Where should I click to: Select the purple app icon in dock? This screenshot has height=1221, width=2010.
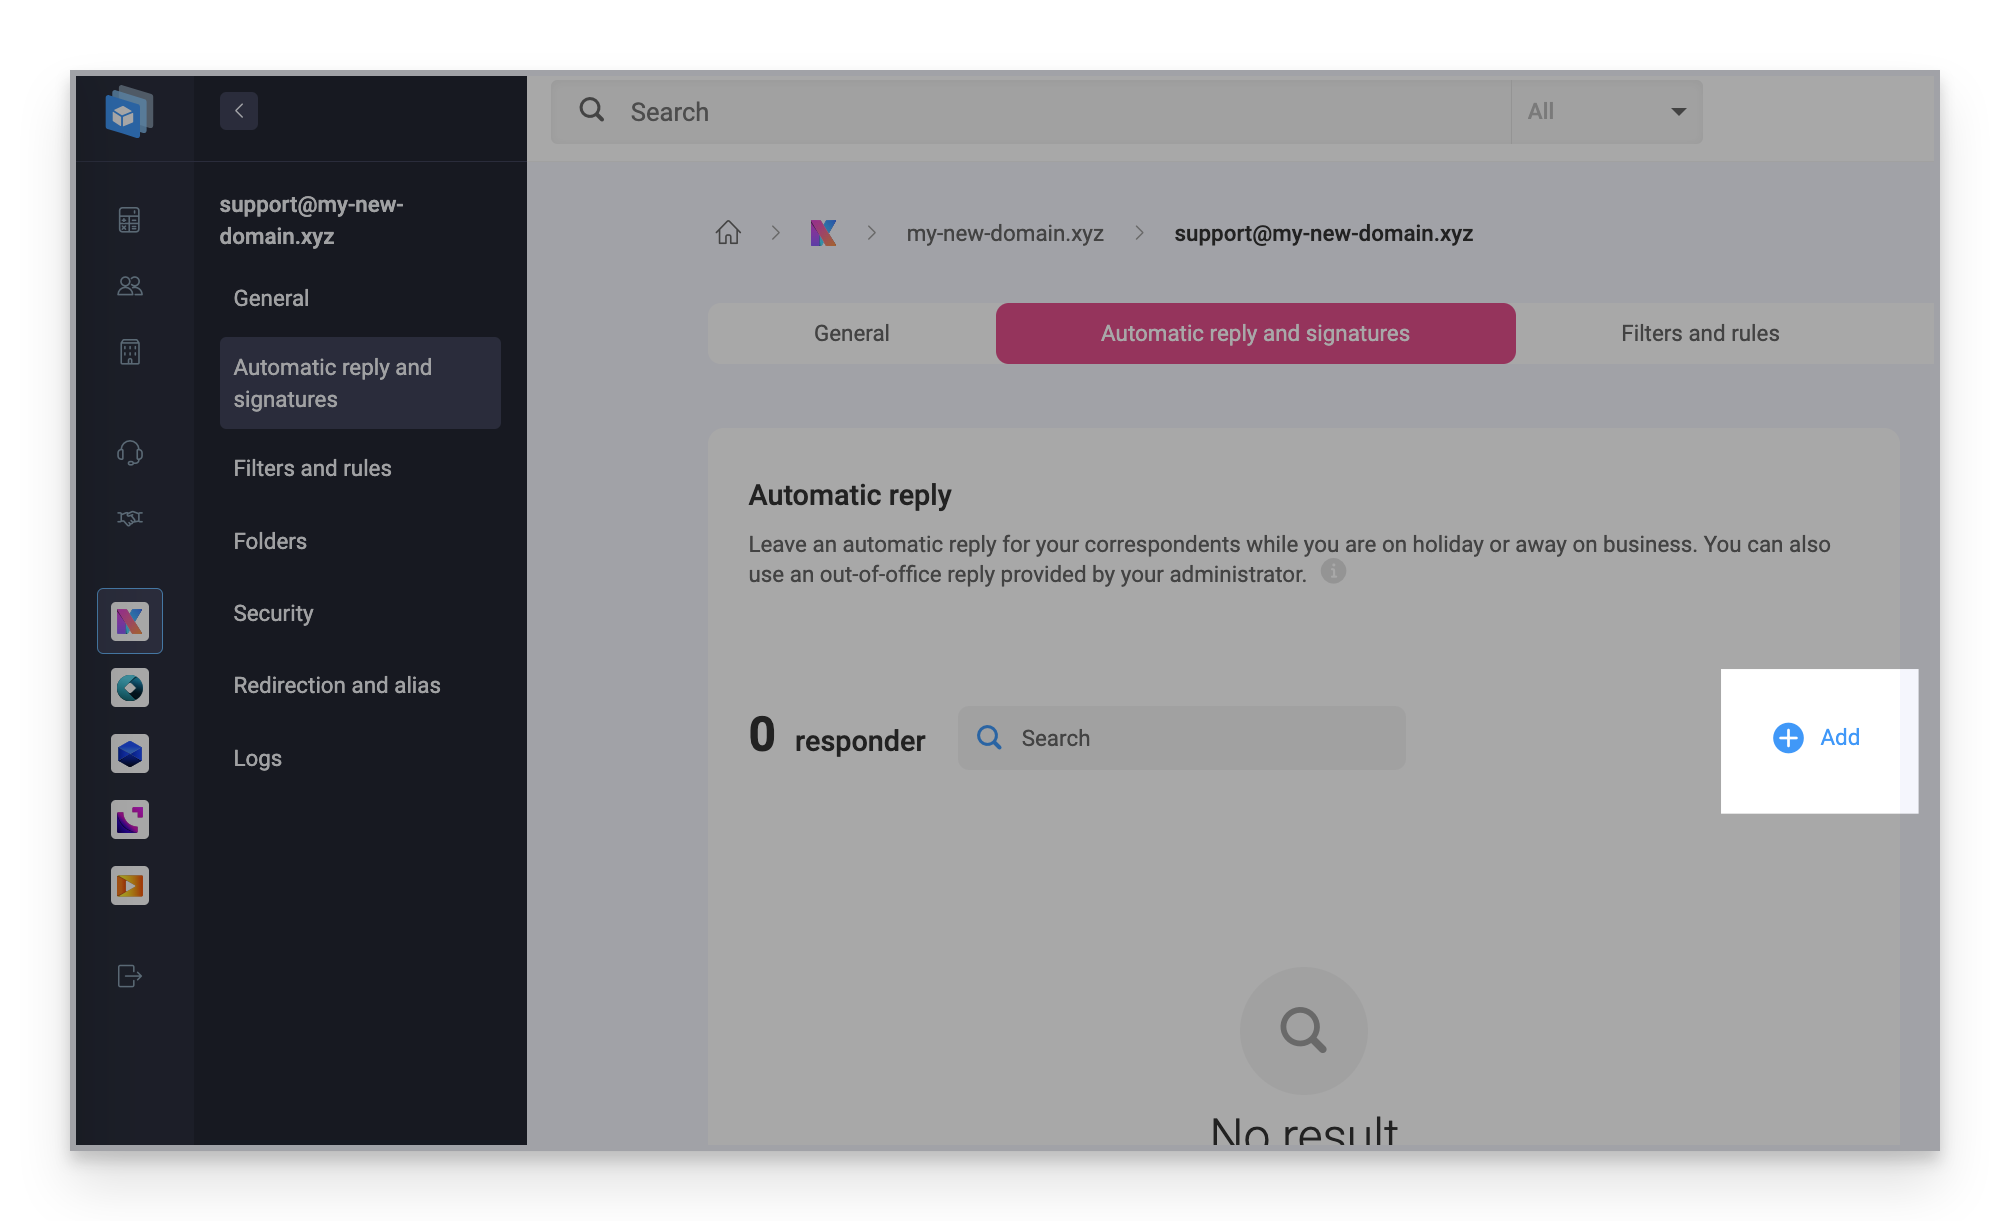click(x=129, y=820)
